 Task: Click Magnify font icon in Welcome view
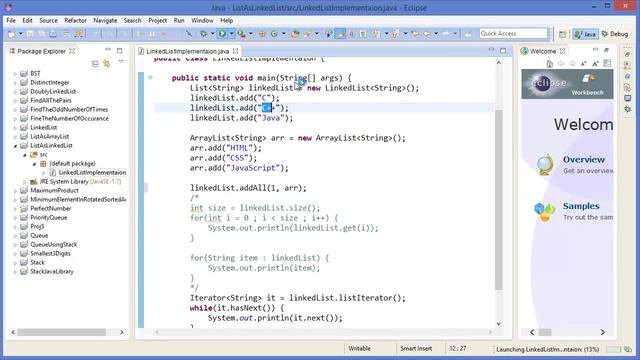coord(595,64)
